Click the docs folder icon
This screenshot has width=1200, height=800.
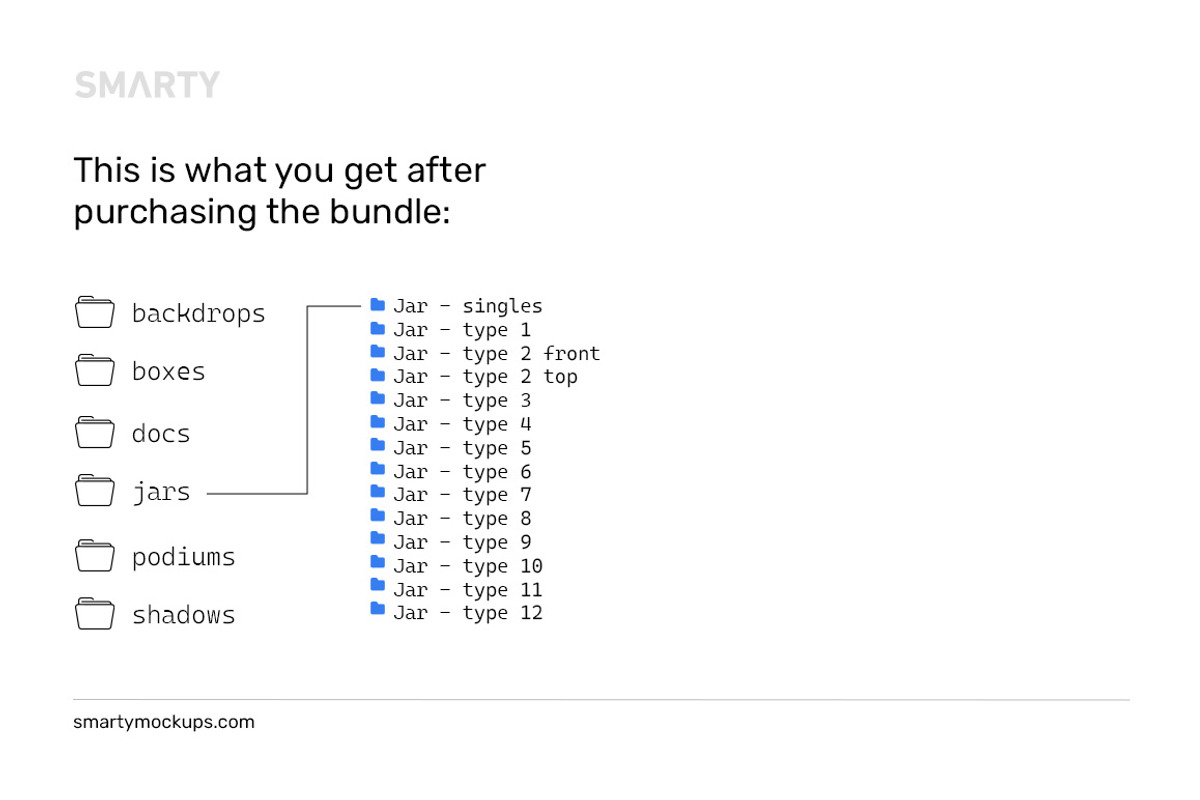[x=95, y=432]
